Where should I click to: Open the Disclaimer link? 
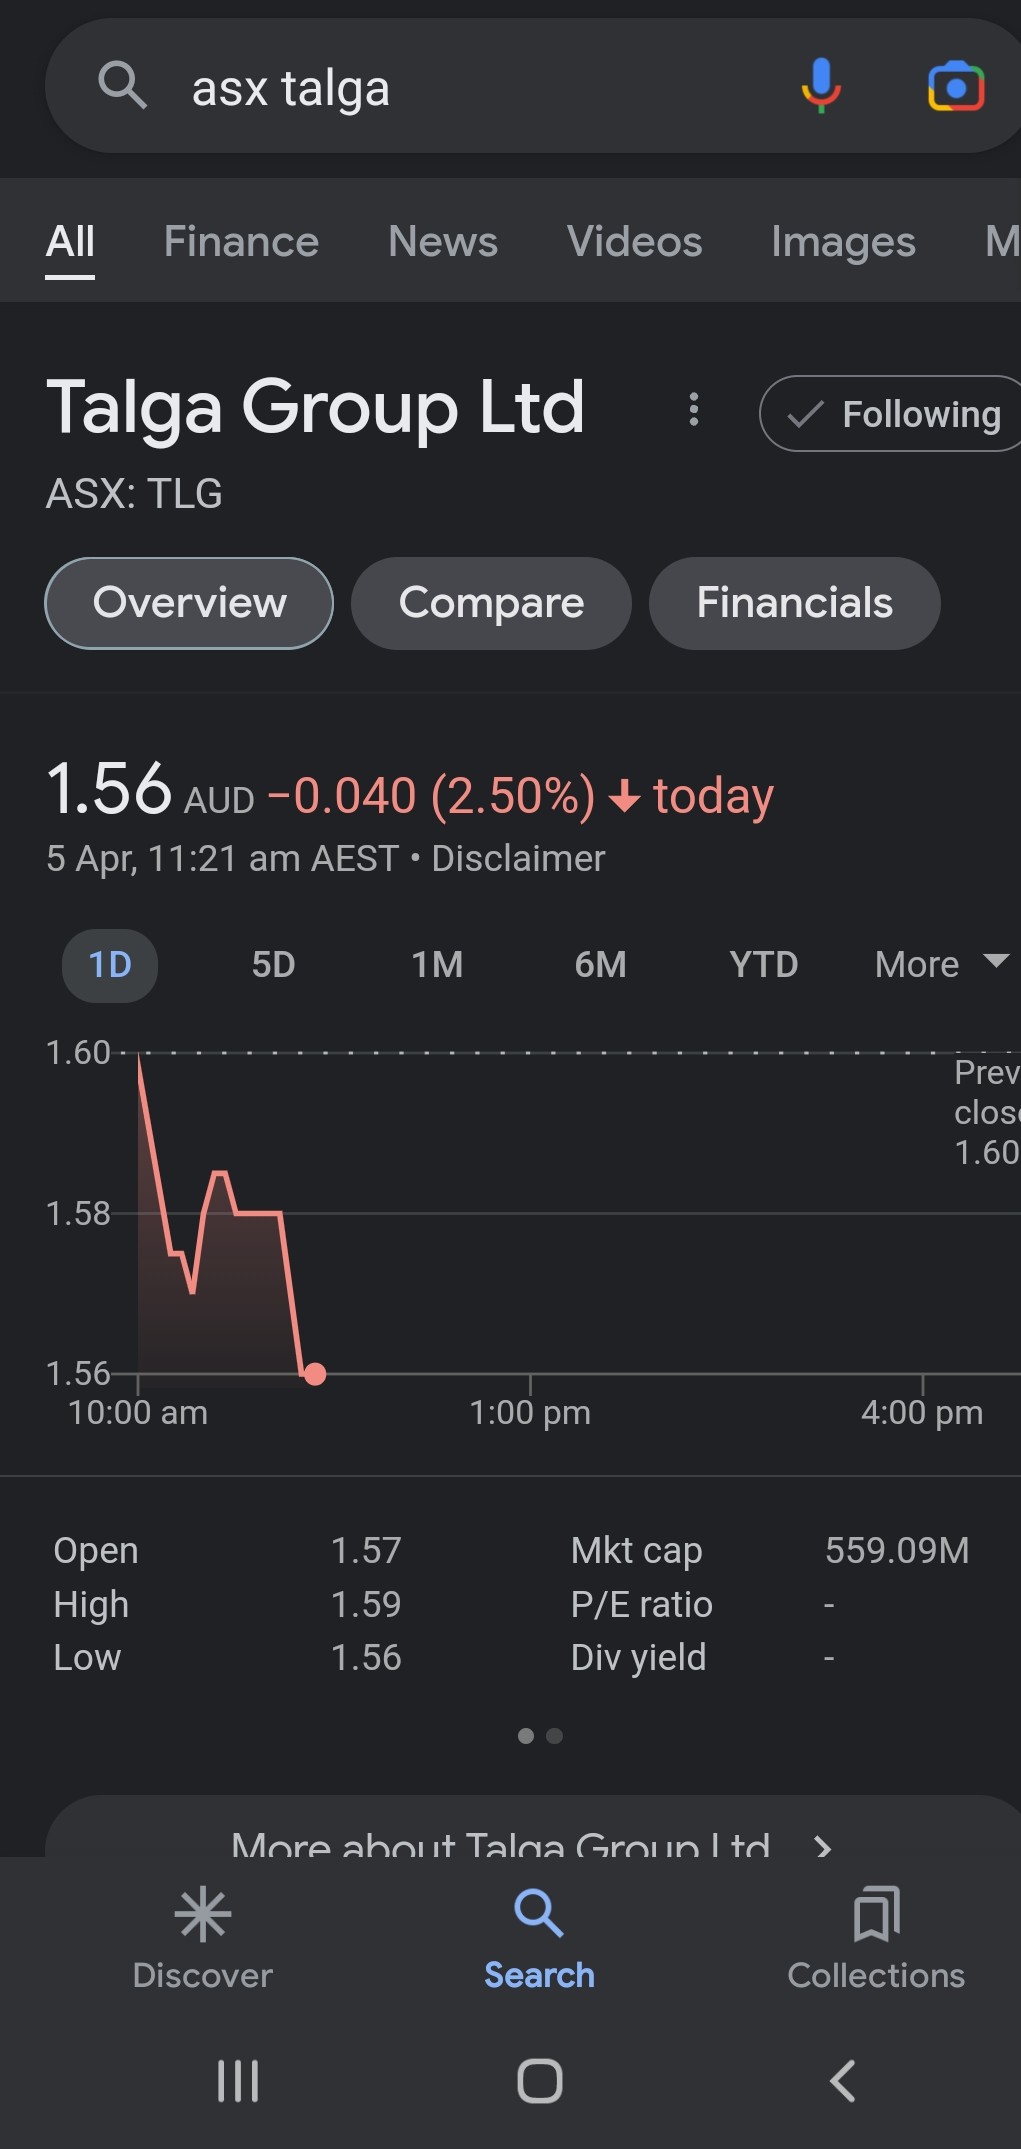point(518,859)
